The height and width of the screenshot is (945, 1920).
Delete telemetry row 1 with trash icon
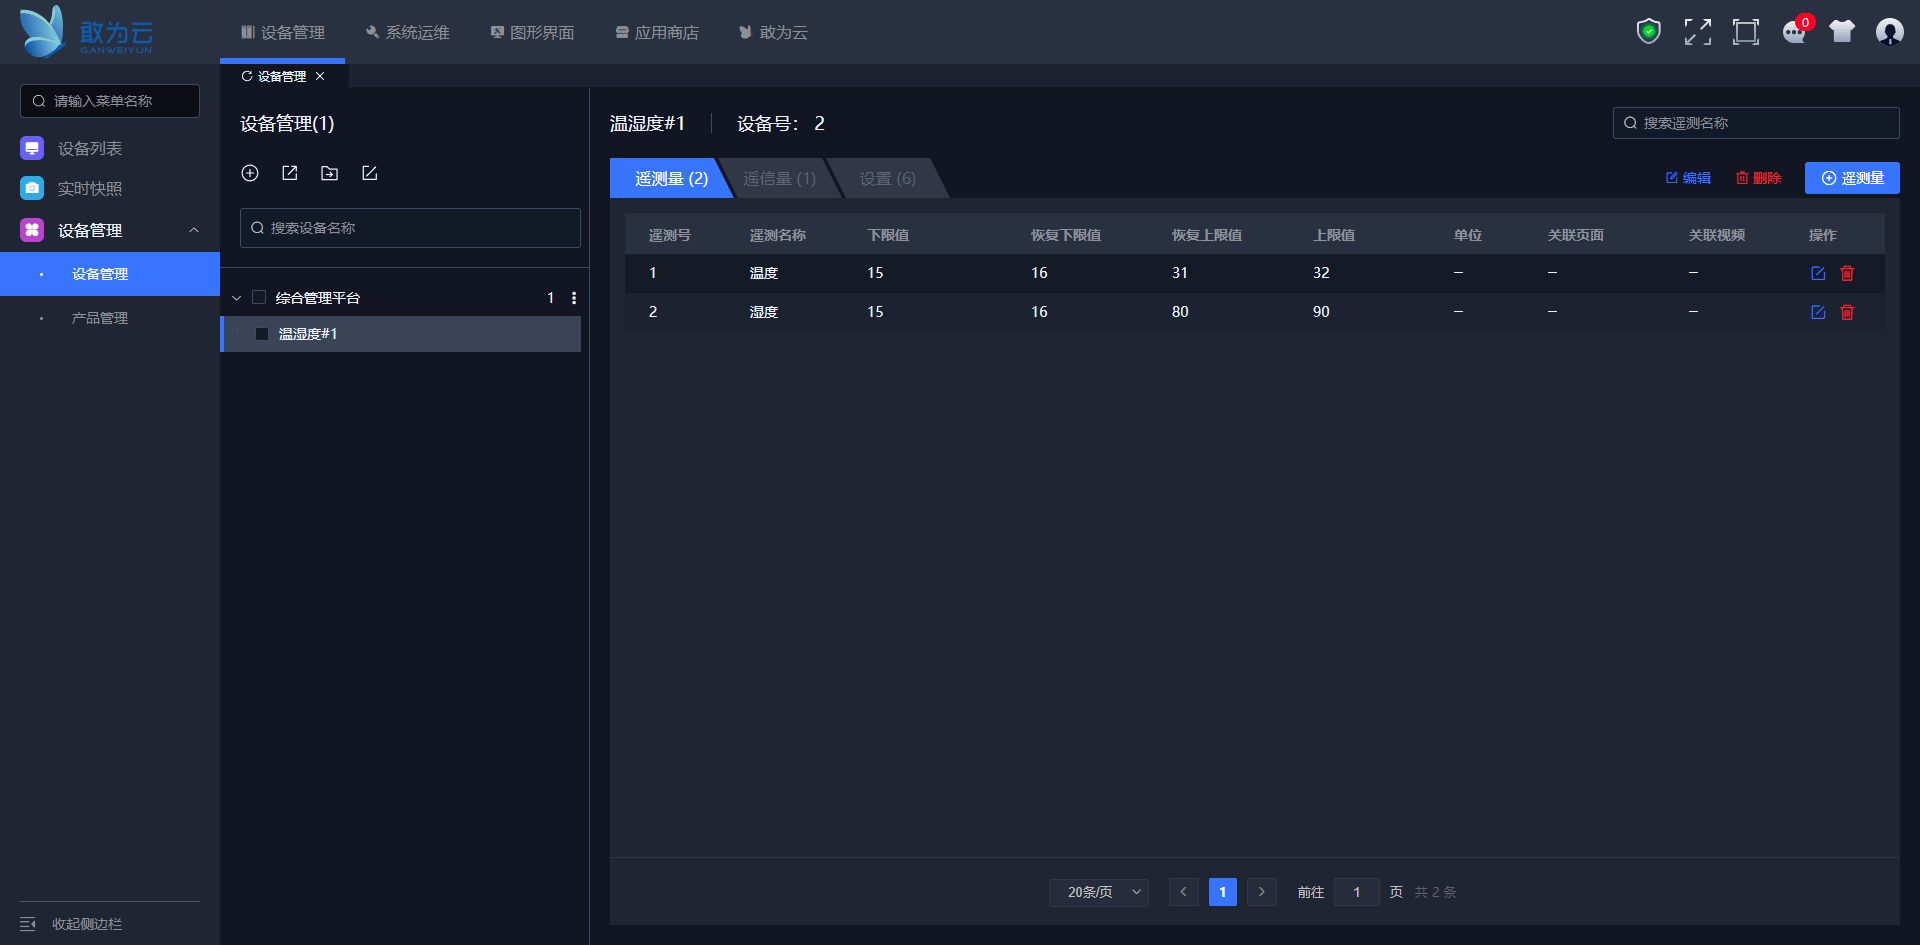click(x=1847, y=273)
